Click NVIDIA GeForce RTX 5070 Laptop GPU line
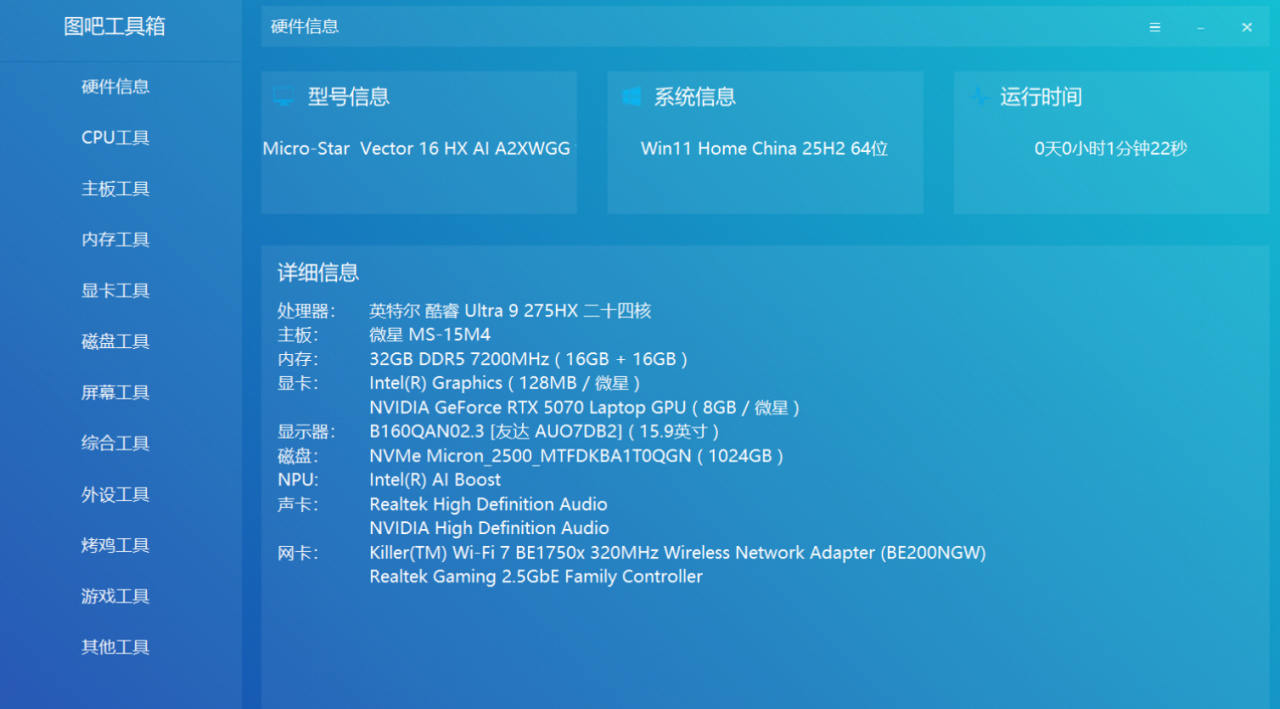Image resolution: width=1280 pixels, height=709 pixels. click(585, 408)
